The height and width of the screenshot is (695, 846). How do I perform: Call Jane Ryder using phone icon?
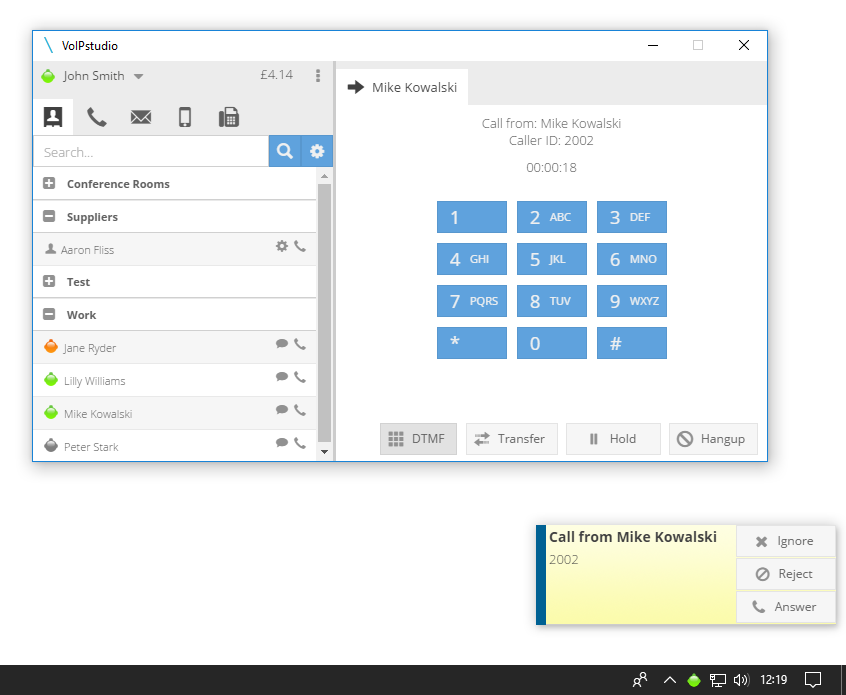(x=300, y=344)
